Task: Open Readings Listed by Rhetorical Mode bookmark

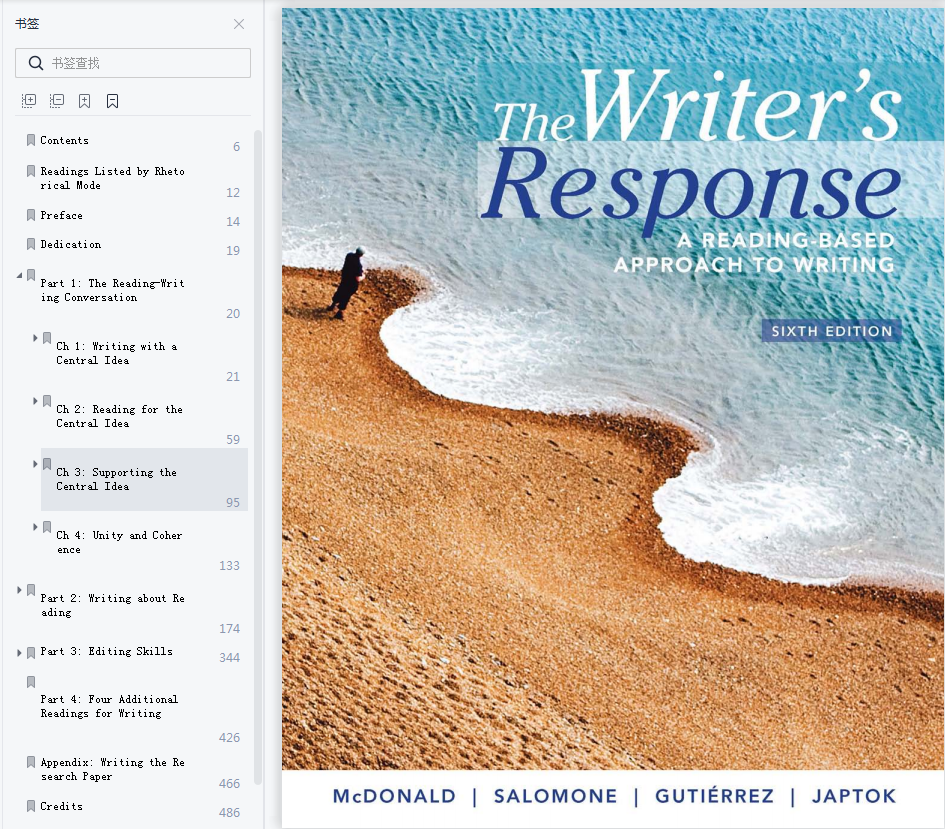Action: (112, 178)
